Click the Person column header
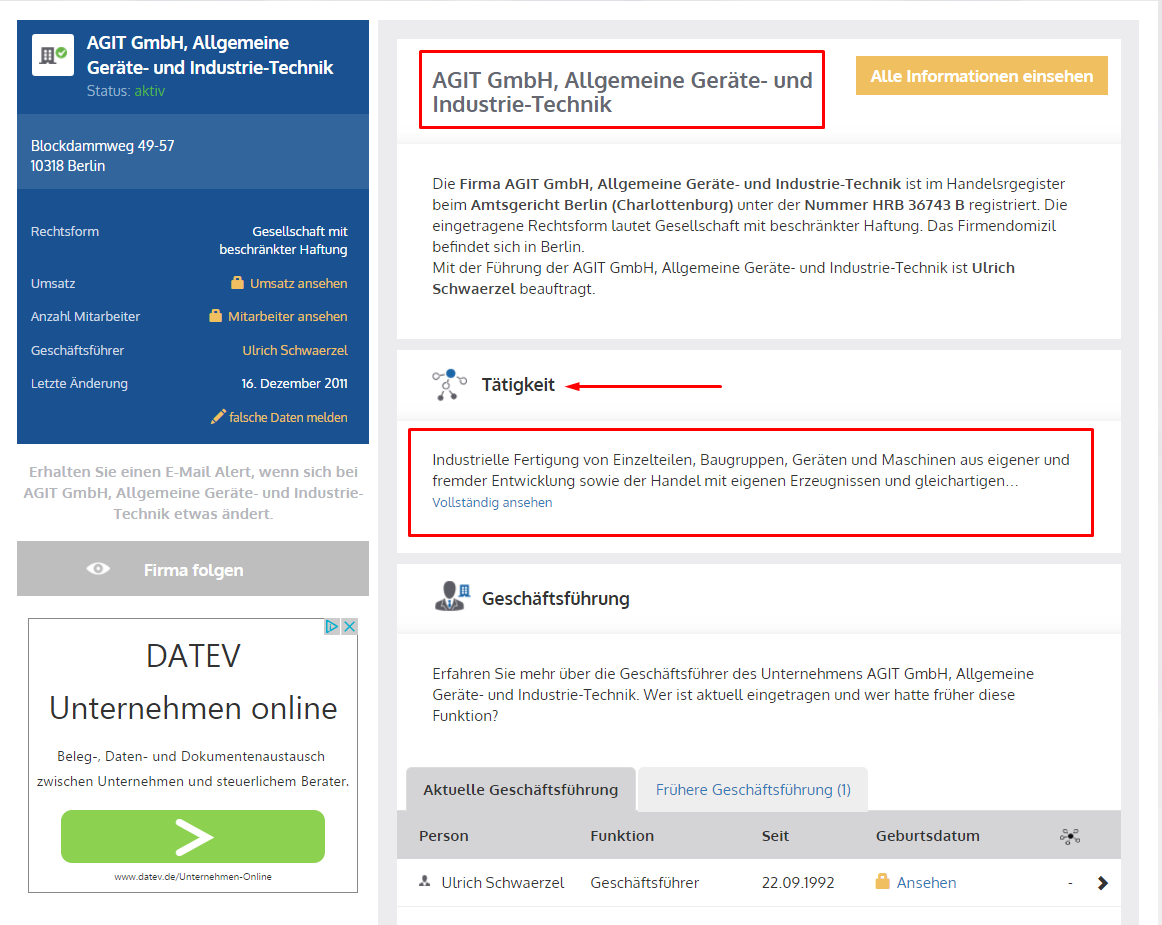This screenshot has width=1162, height=925. (x=444, y=836)
